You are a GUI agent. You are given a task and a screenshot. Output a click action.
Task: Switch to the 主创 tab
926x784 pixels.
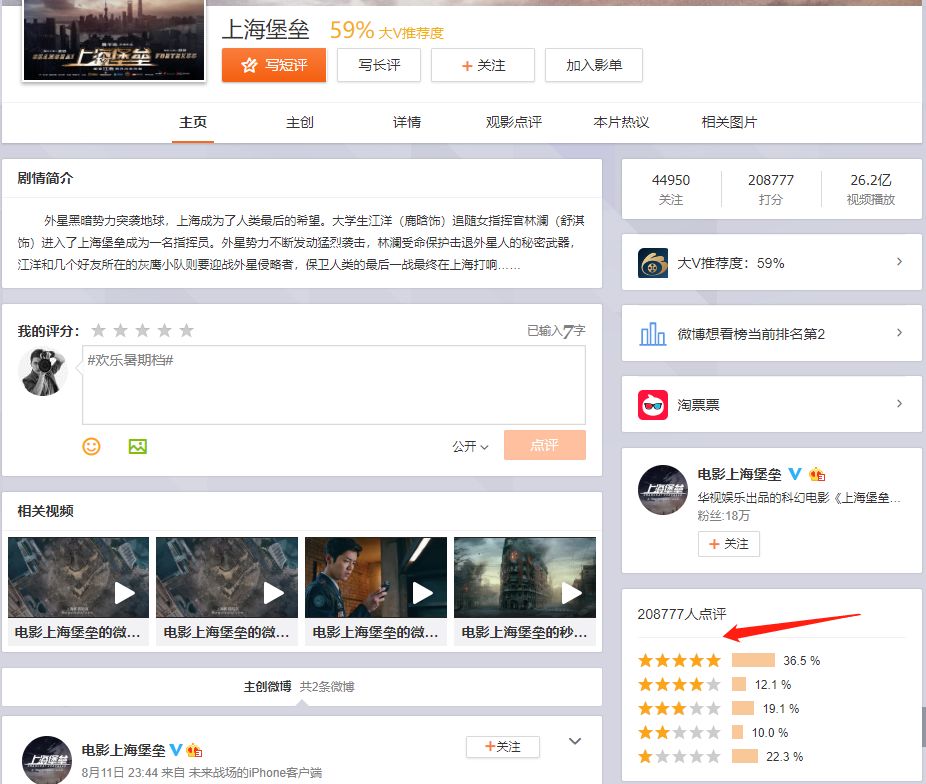click(300, 122)
